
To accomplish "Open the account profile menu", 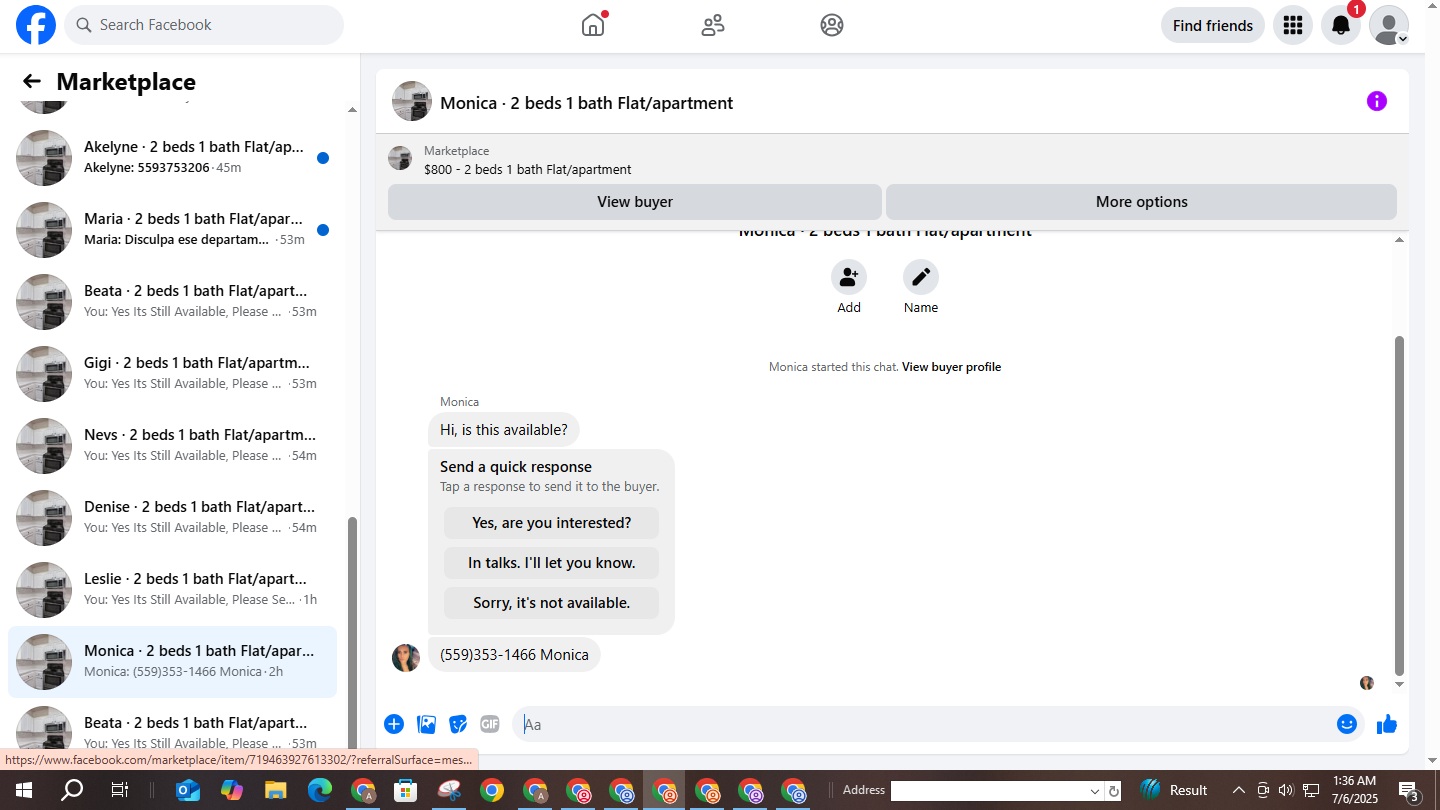I will [1389, 25].
